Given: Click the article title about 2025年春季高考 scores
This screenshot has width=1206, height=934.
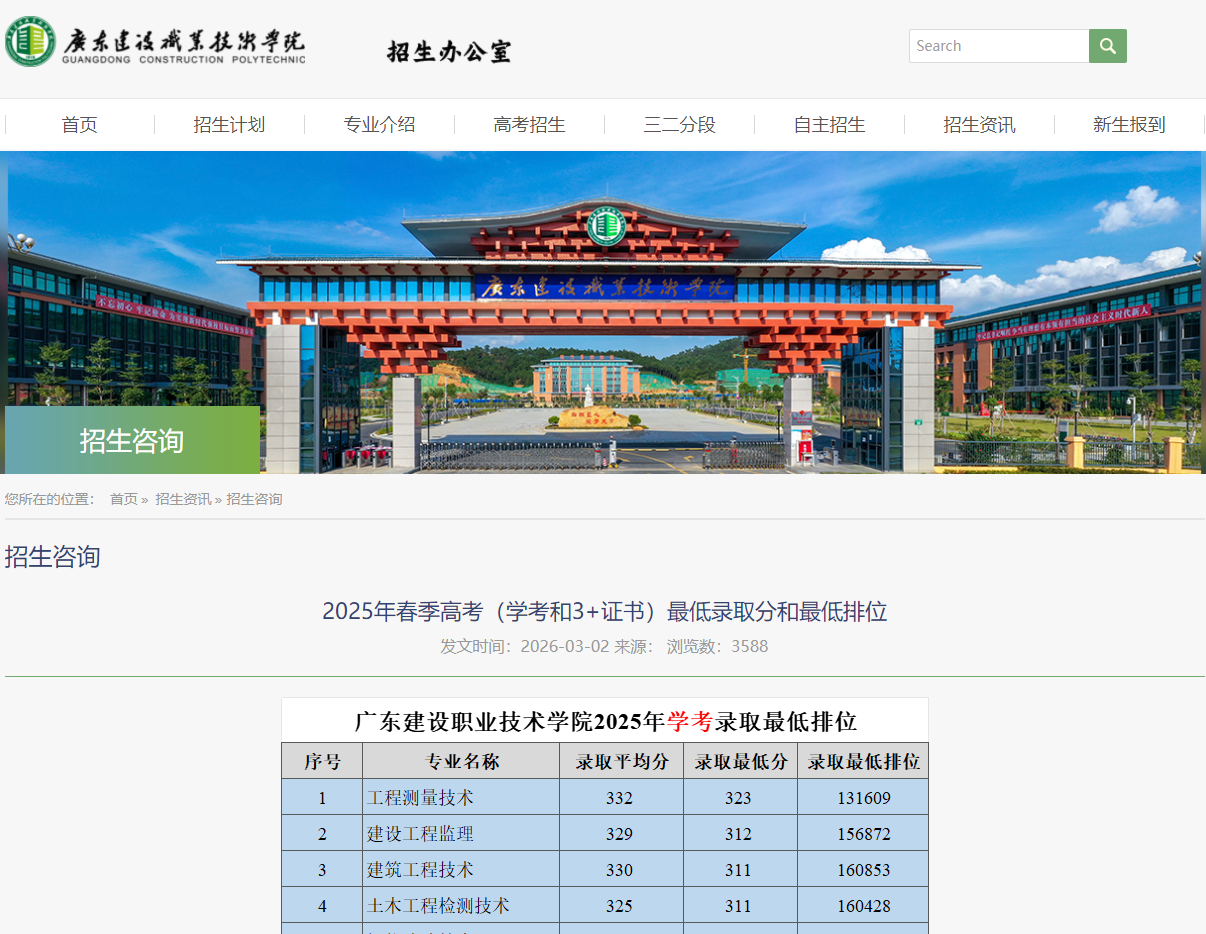Looking at the screenshot, I should pyautogui.click(x=604, y=612).
